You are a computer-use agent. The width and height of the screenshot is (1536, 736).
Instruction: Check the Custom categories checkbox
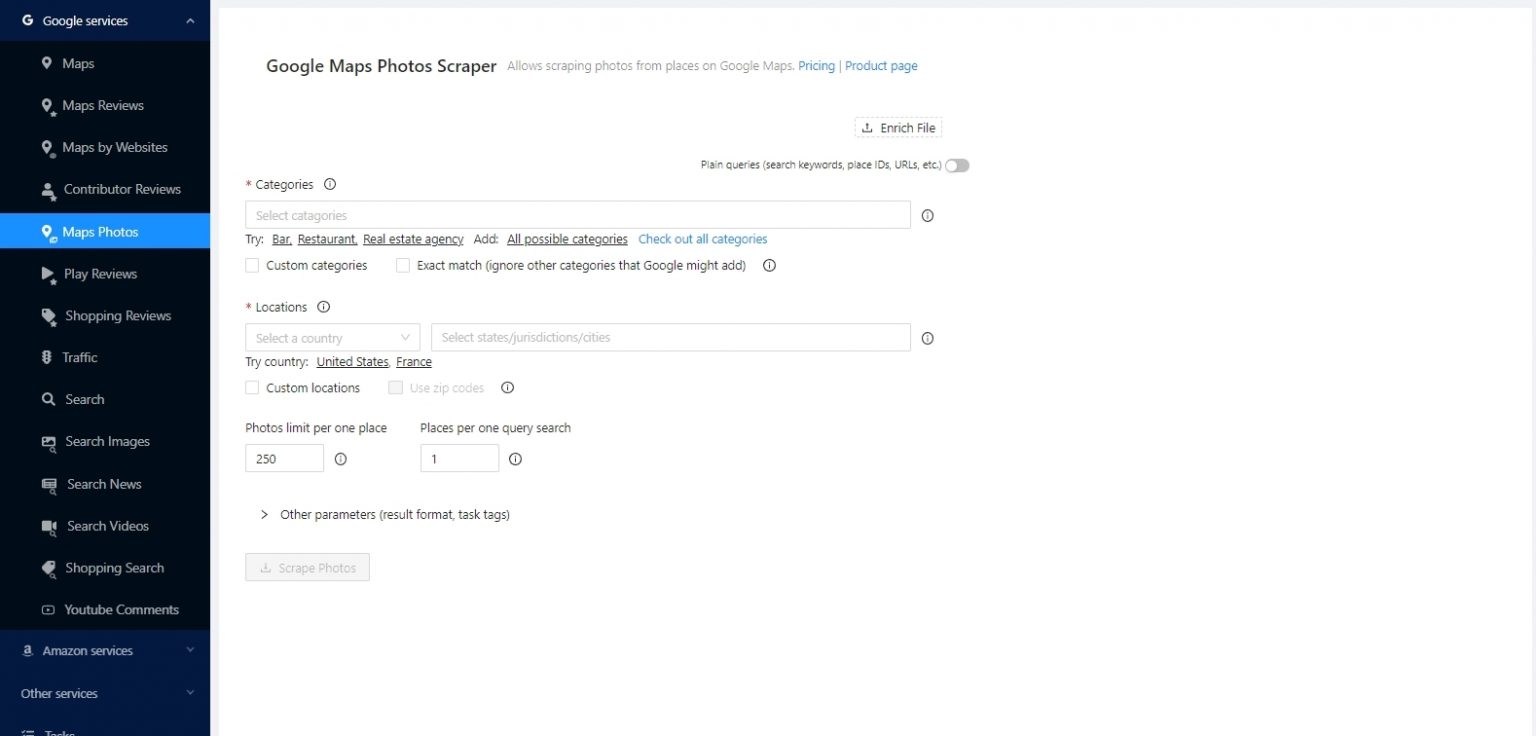252,266
